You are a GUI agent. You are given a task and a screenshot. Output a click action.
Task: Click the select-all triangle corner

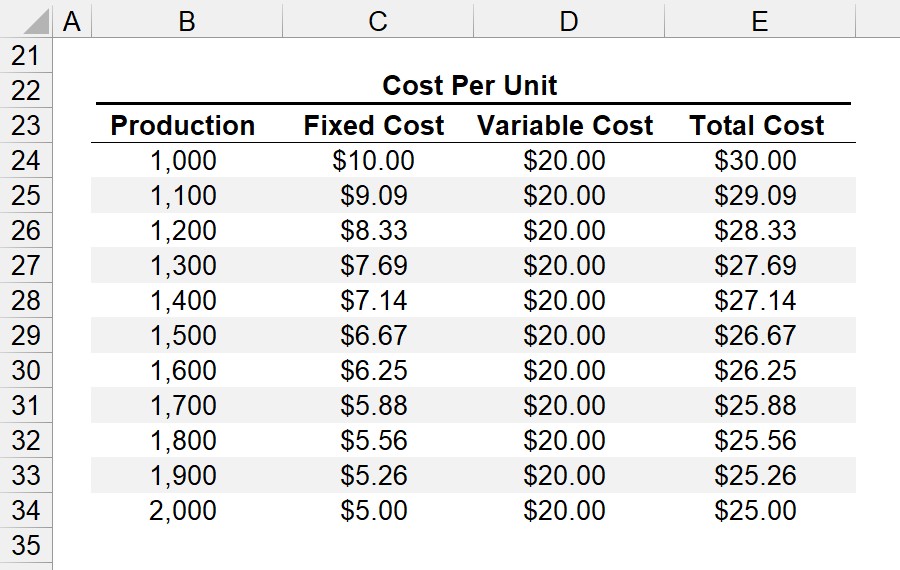tap(26, 20)
